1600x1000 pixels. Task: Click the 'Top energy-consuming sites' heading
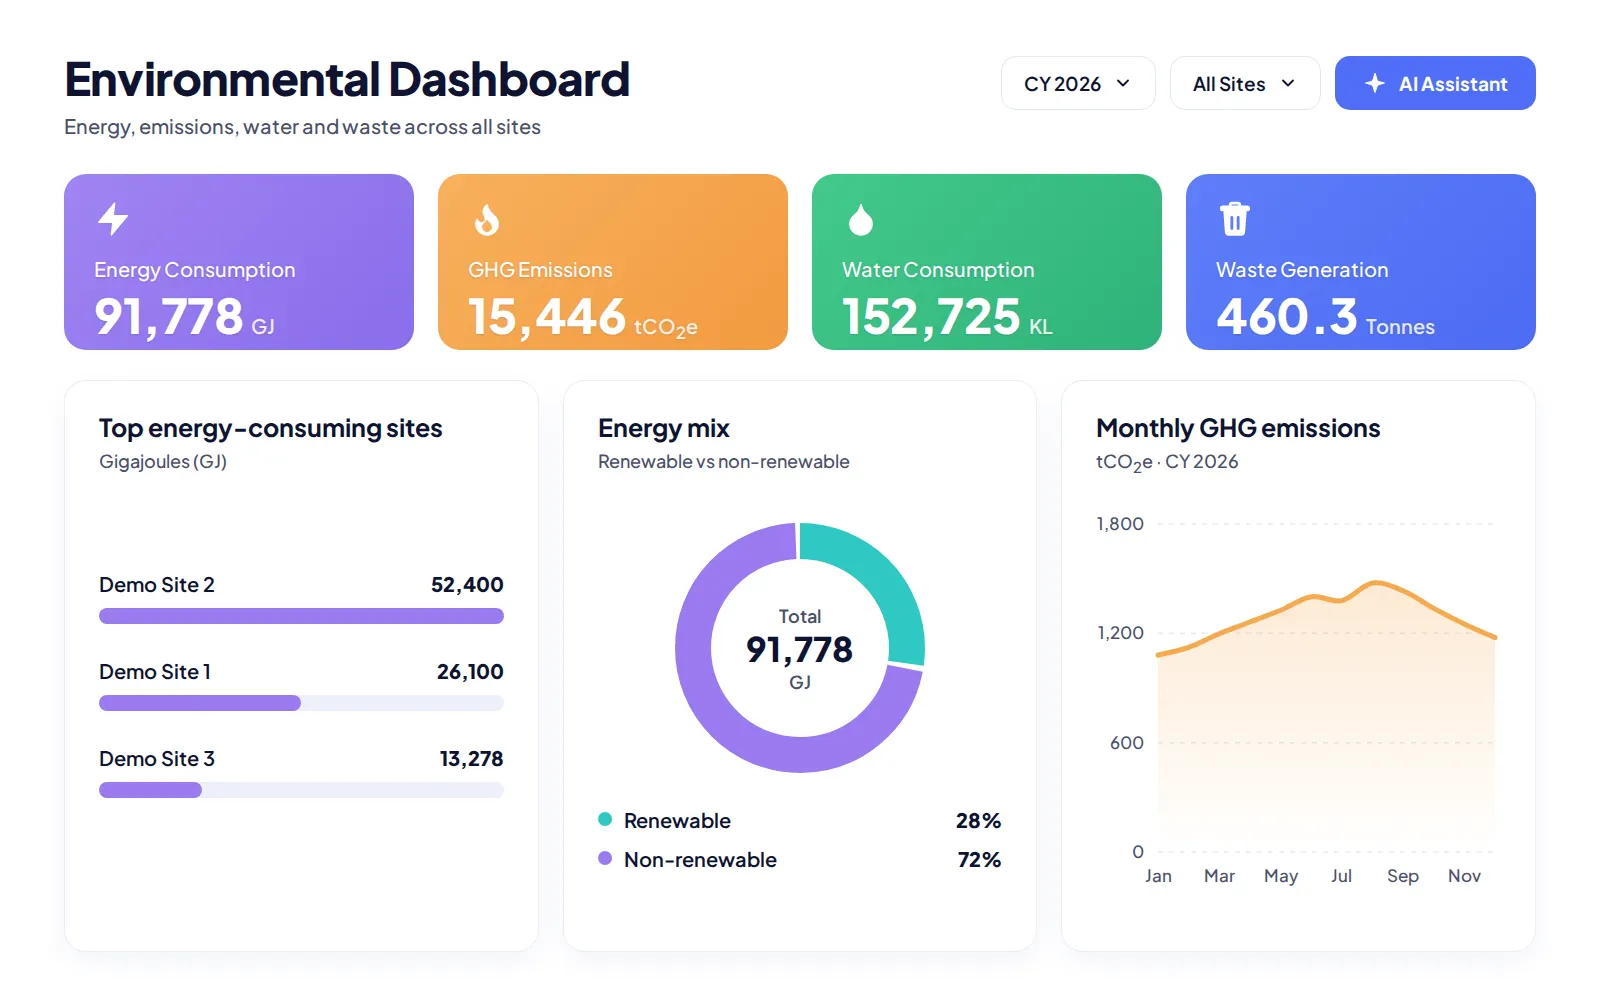pyautogui.click(x=271, y=428)
